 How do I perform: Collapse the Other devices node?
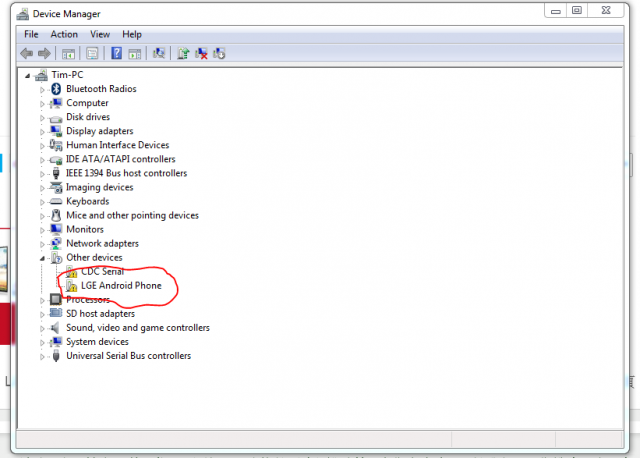pyautogui.click(x=42, y=258)
